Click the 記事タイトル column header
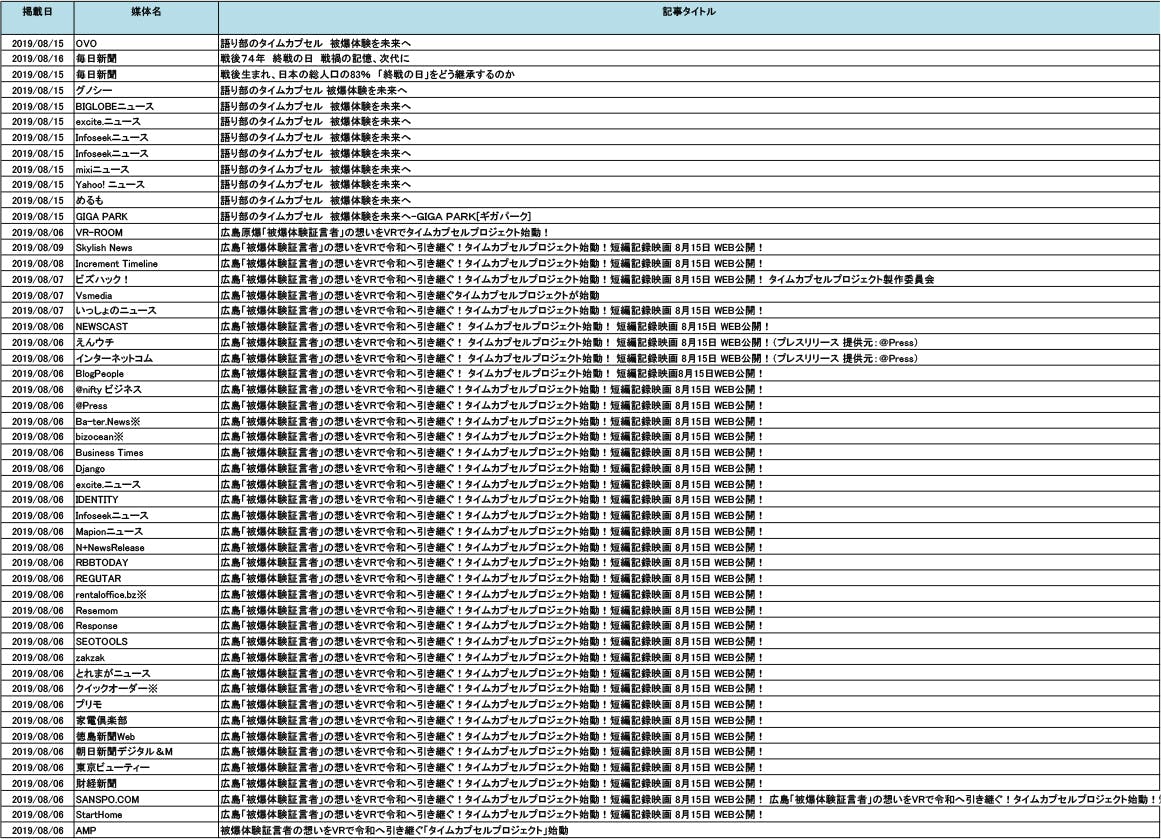Screen dimensions: 1161x839 pos(688,10)
